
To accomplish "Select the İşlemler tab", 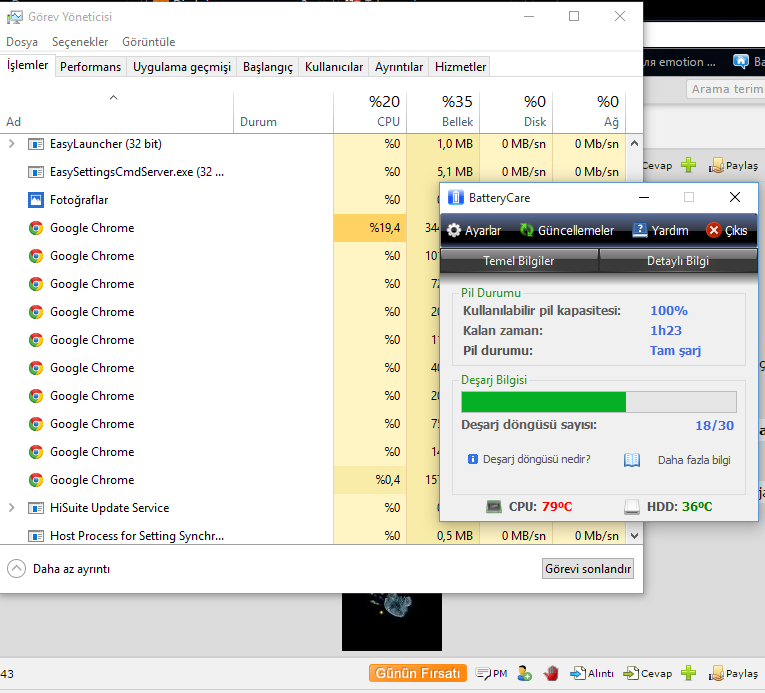I will (x=27, y=65).
